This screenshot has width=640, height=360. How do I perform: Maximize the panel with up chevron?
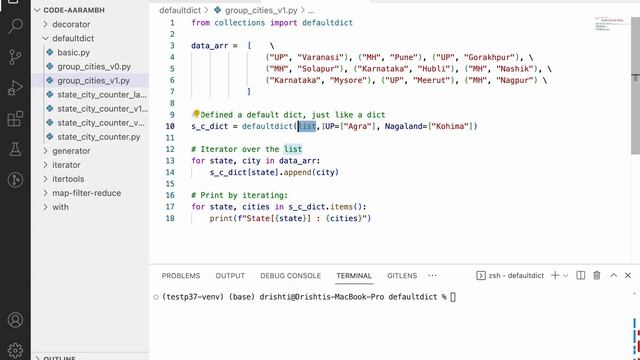[x=613, y=276]
